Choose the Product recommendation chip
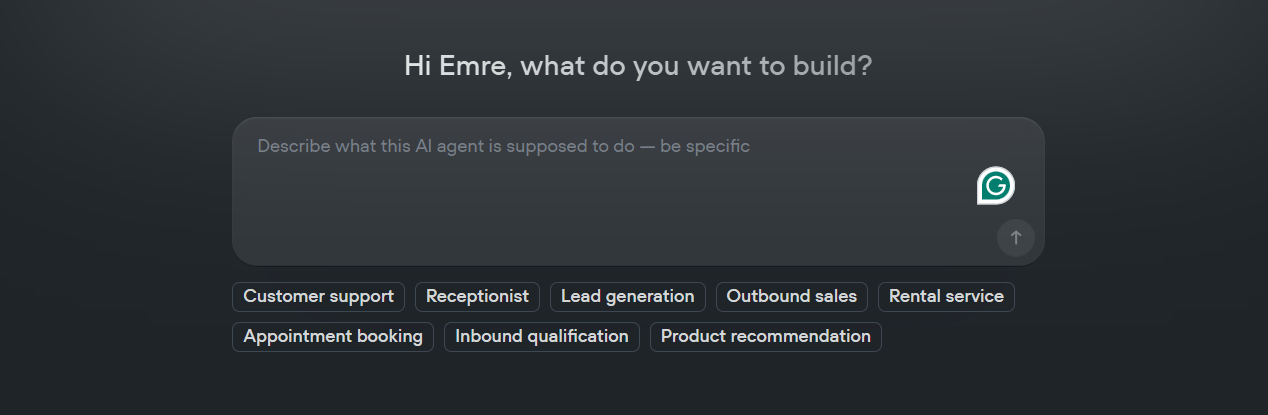Image resolution: width=1268 pixels, height=415 pixels. click(765, 337)
